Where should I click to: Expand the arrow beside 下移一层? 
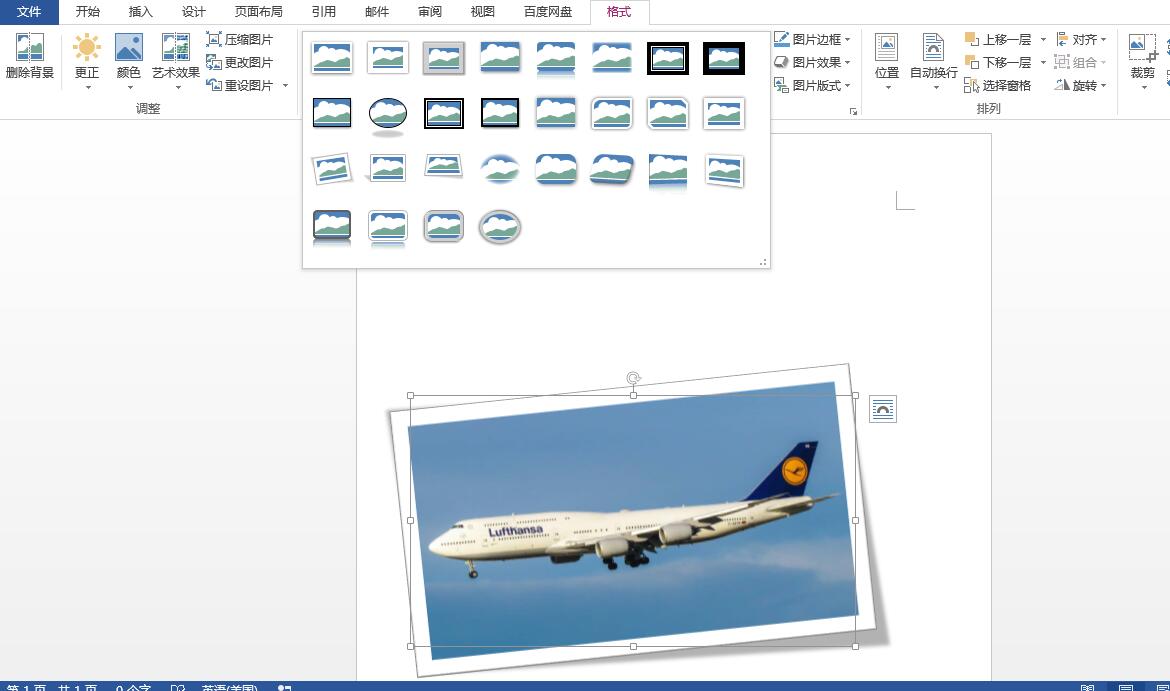1043,63
